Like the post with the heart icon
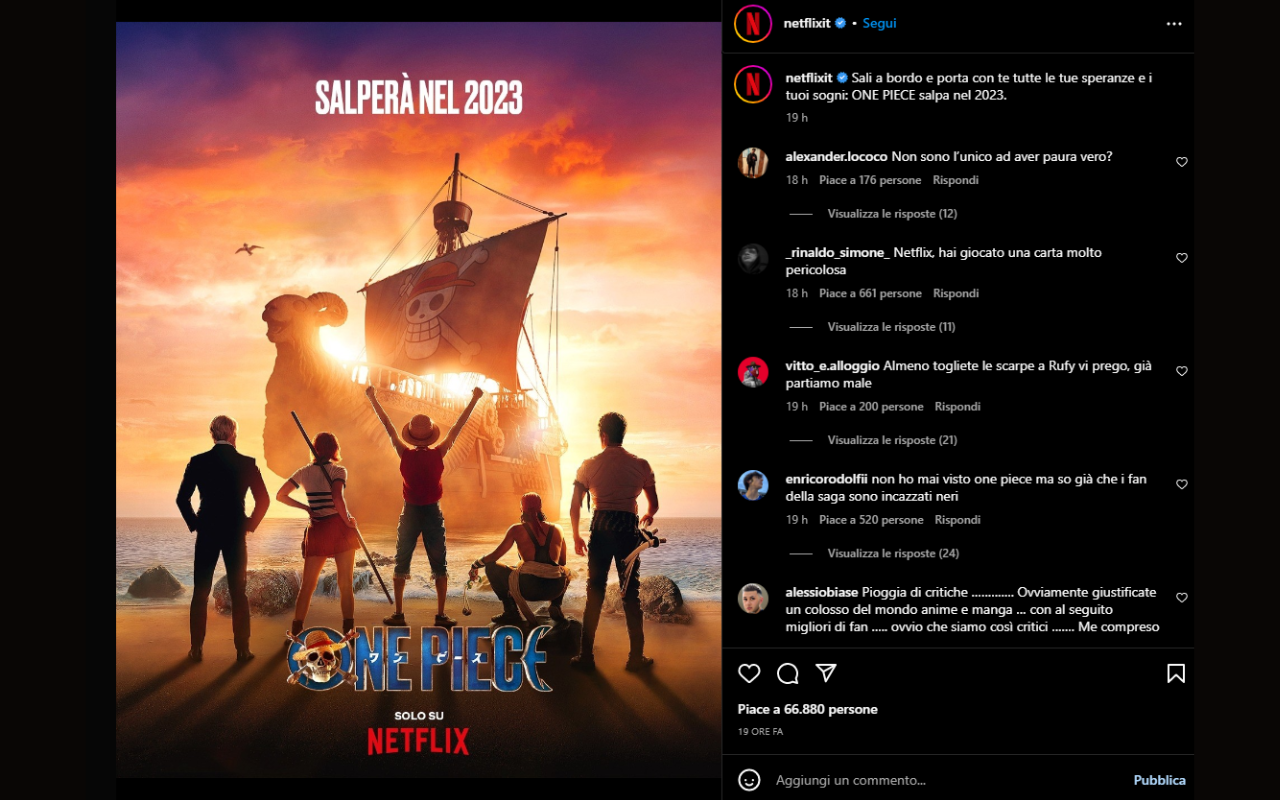Screen dimensions: 1280x800 749,674
